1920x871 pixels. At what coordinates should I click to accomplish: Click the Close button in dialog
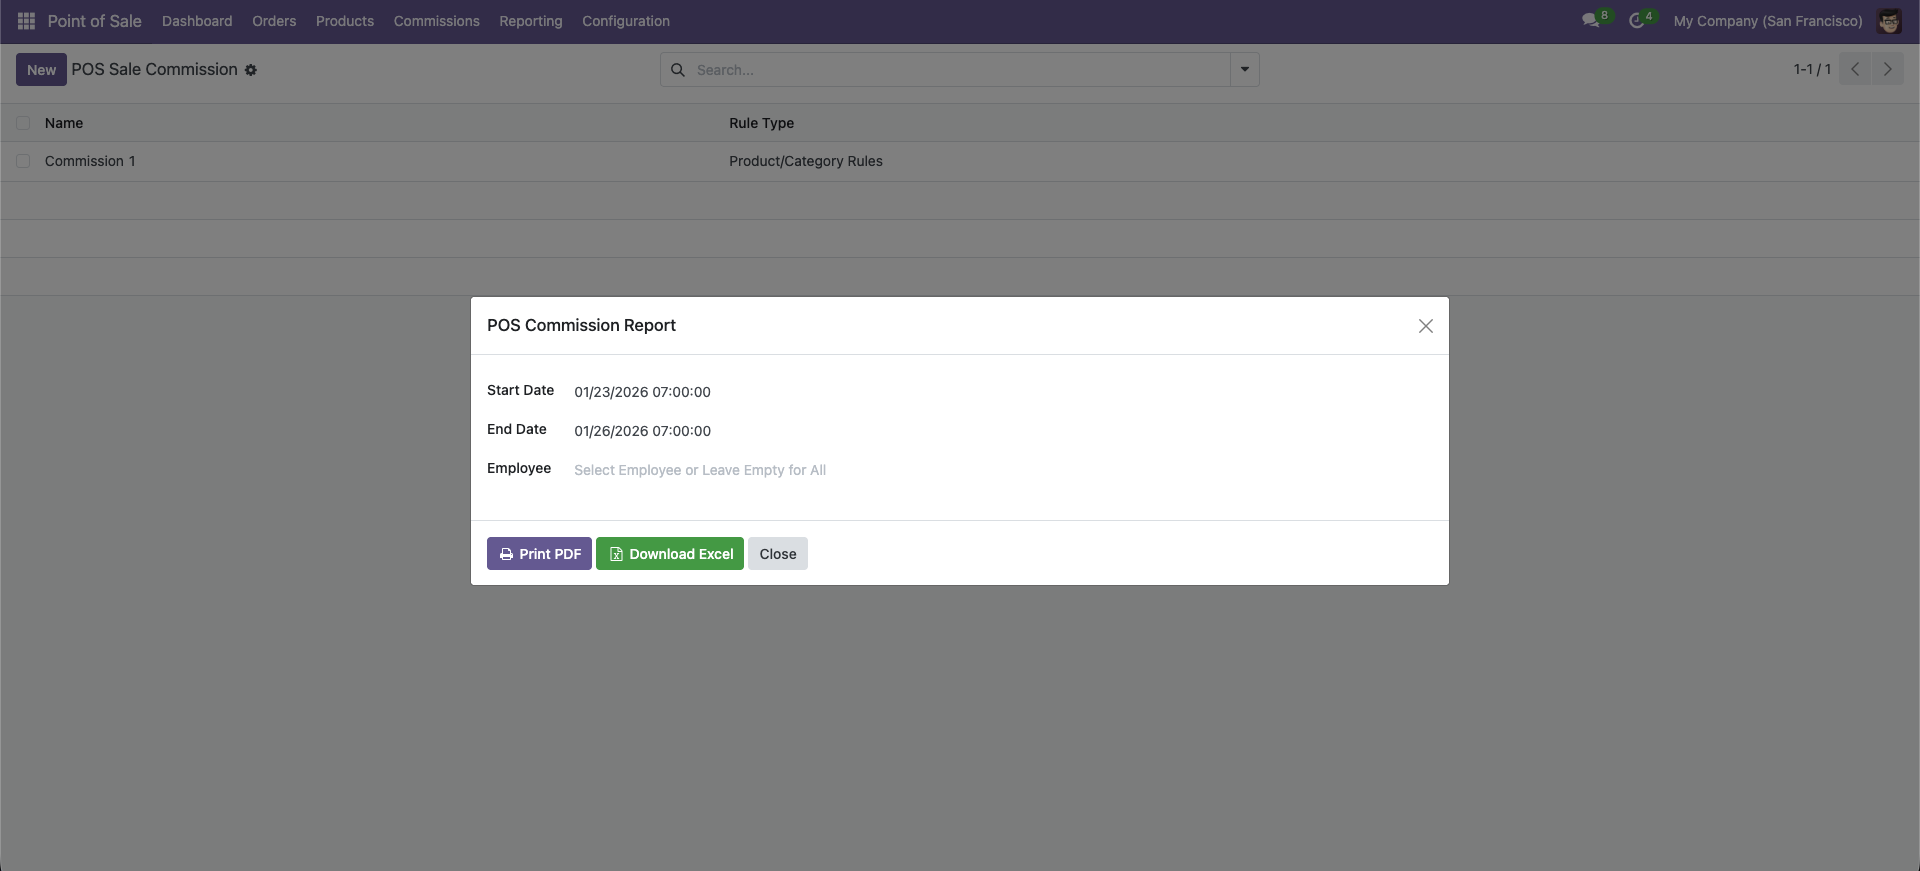pos(778,554)
